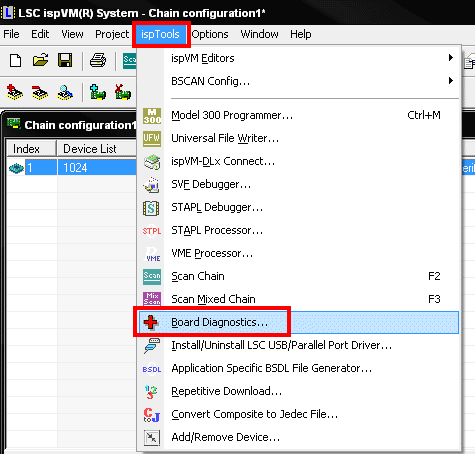Image resolution: width=475 pixels, height=454 pixels.
Task: Click the red cross Board Diagnostics icon
Action: [151, 322]
